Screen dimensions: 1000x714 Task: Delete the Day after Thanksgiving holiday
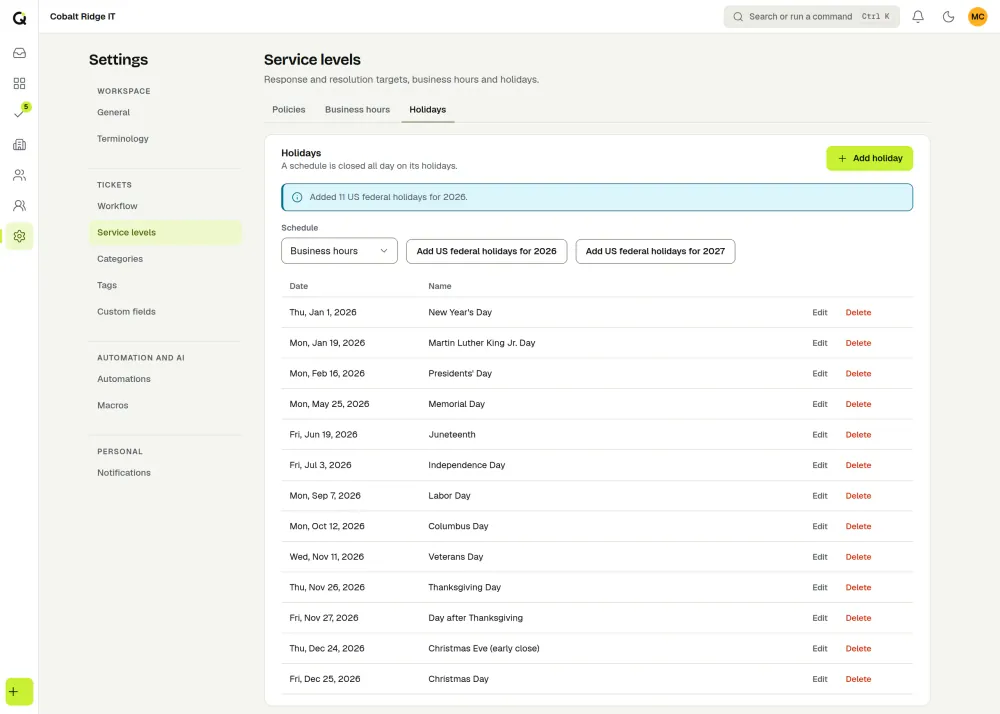pyautogui.click(x=858, y=618)
